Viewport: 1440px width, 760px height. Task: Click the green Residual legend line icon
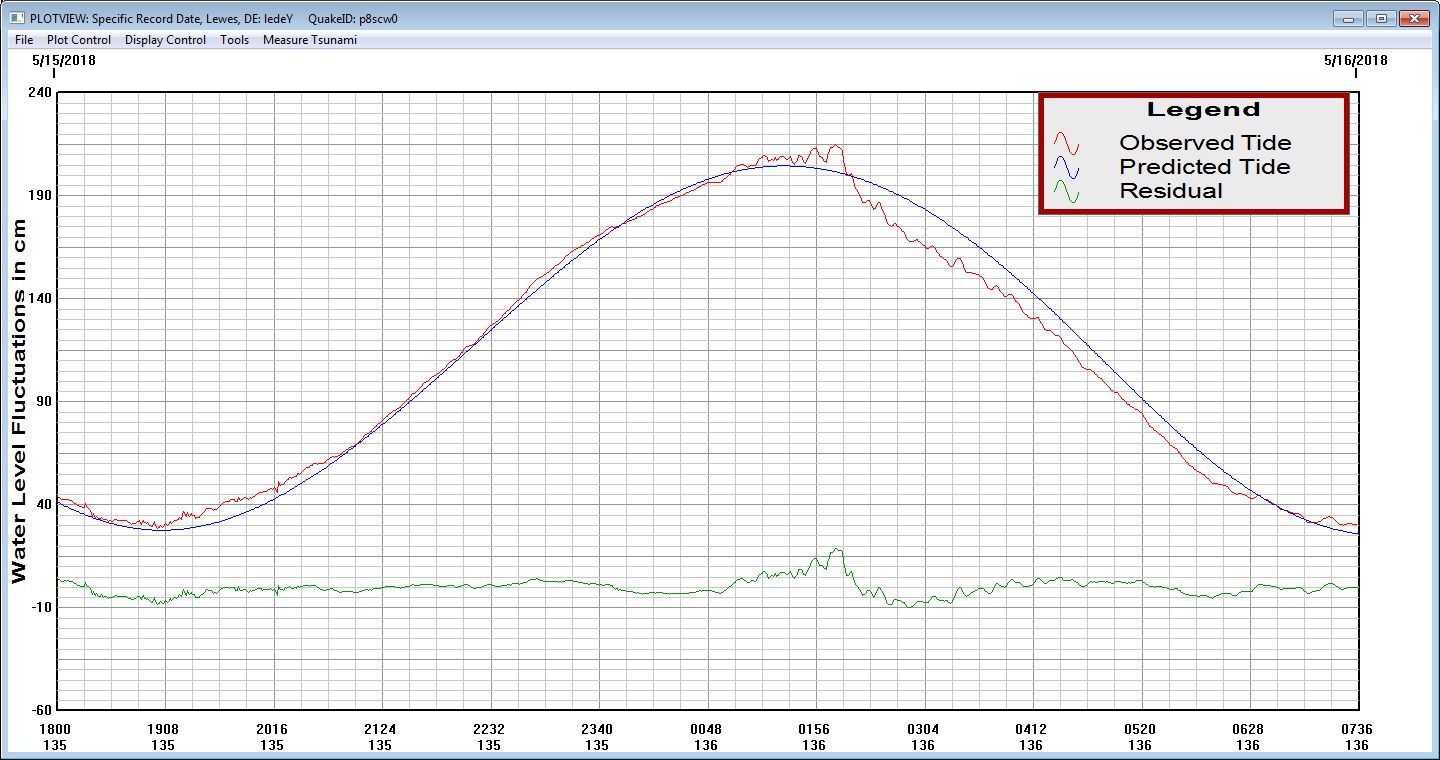pos(1067,191)
